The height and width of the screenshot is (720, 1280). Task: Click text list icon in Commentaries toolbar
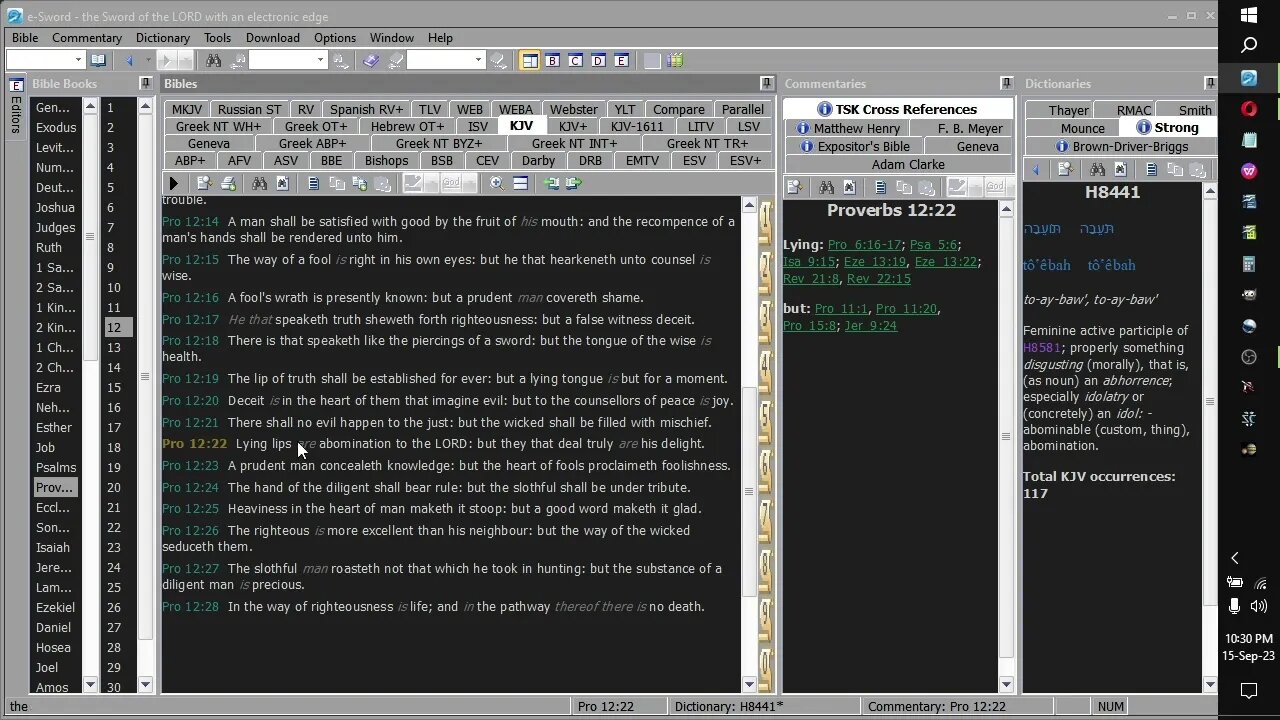point(880,187)
